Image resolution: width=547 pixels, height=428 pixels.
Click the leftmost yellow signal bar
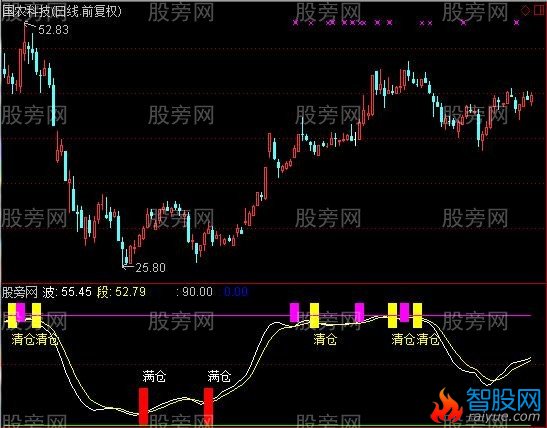point(12,315)
